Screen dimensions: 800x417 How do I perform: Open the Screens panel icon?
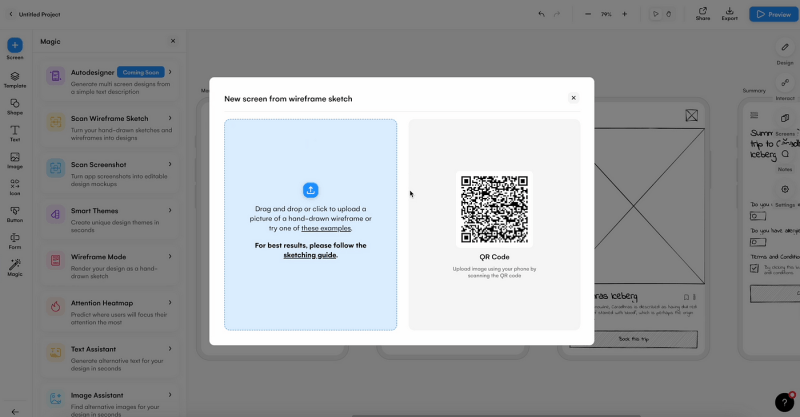click(785, 118)
